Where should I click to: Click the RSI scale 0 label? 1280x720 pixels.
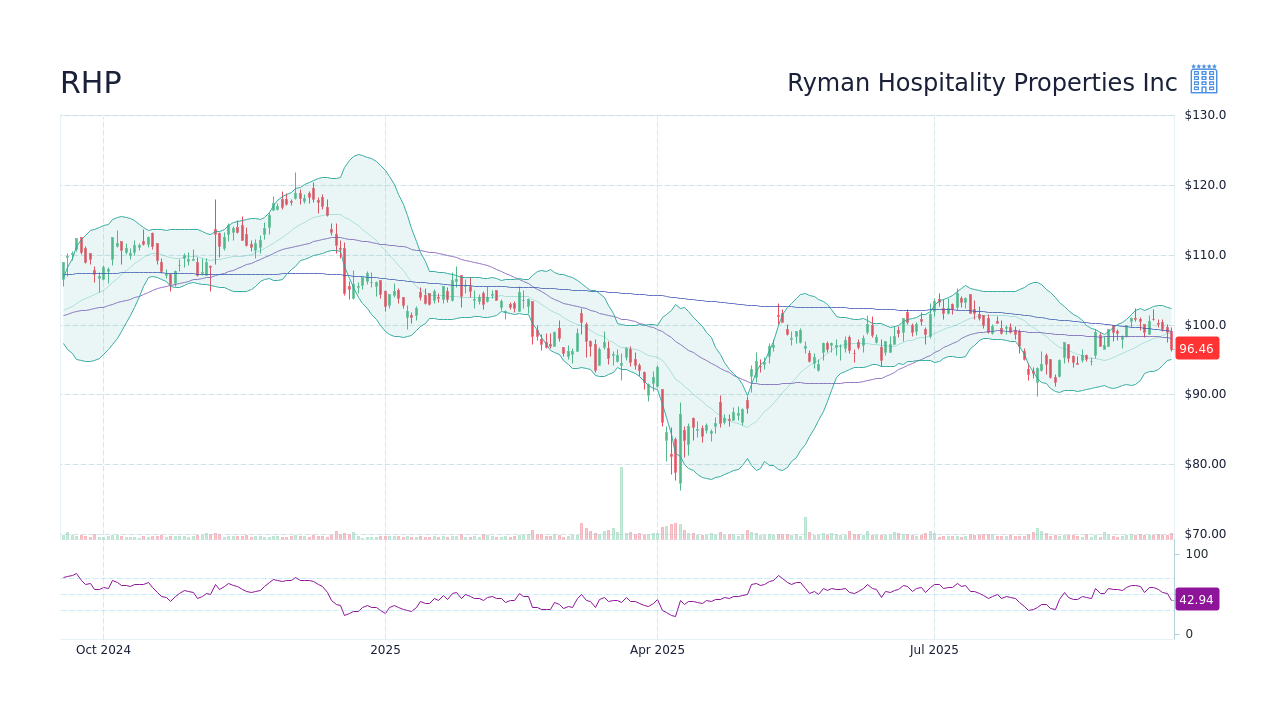[1189, 634]
